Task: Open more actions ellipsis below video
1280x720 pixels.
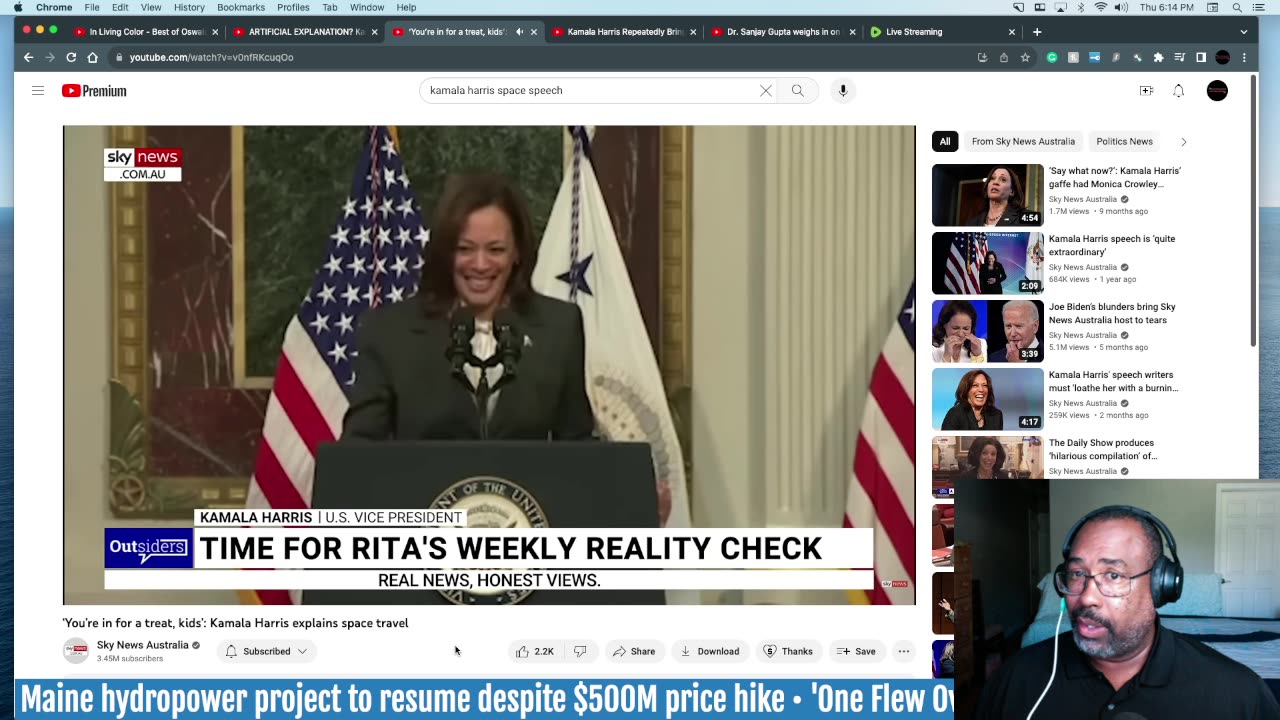Action: 904,651
